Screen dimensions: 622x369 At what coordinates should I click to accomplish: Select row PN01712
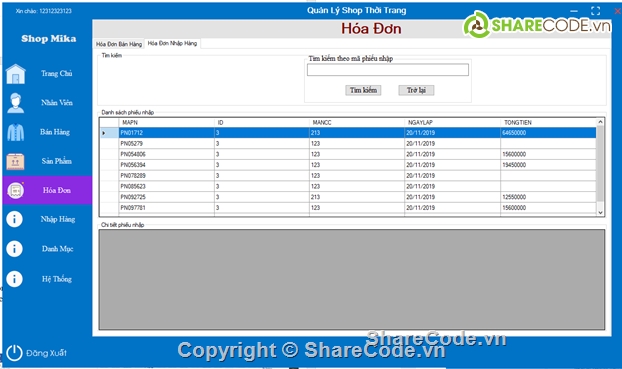(x=348, y=133)
